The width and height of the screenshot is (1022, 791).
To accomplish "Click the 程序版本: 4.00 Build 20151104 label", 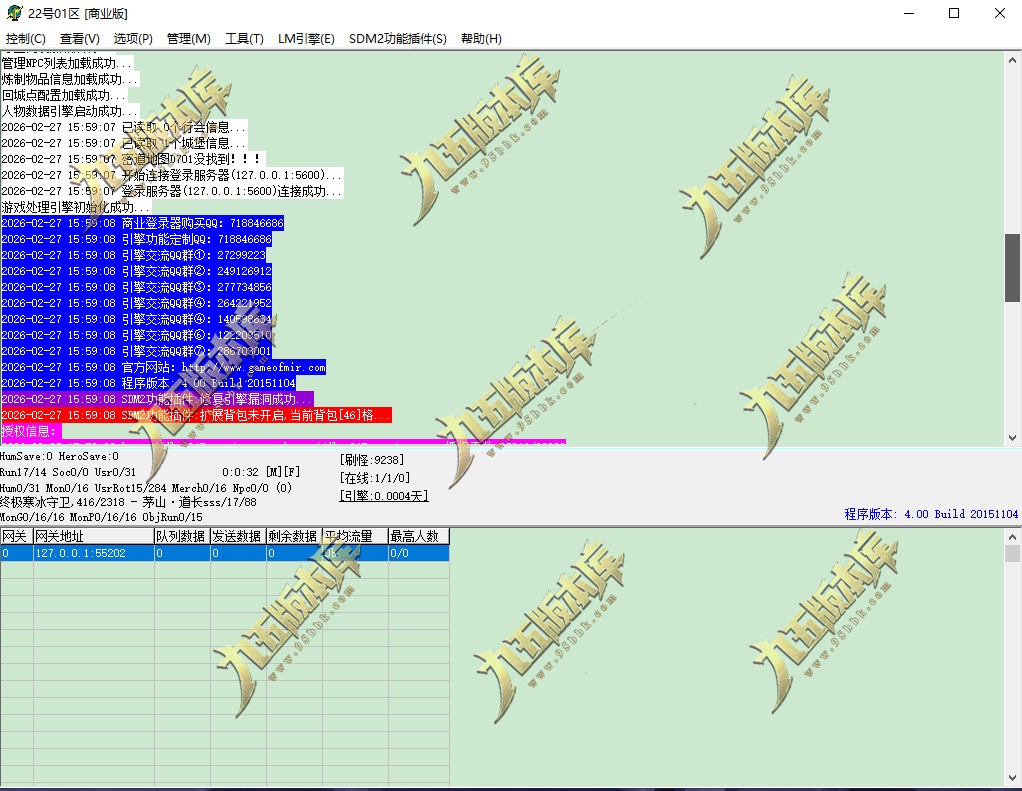I will (x=931, y=514).
